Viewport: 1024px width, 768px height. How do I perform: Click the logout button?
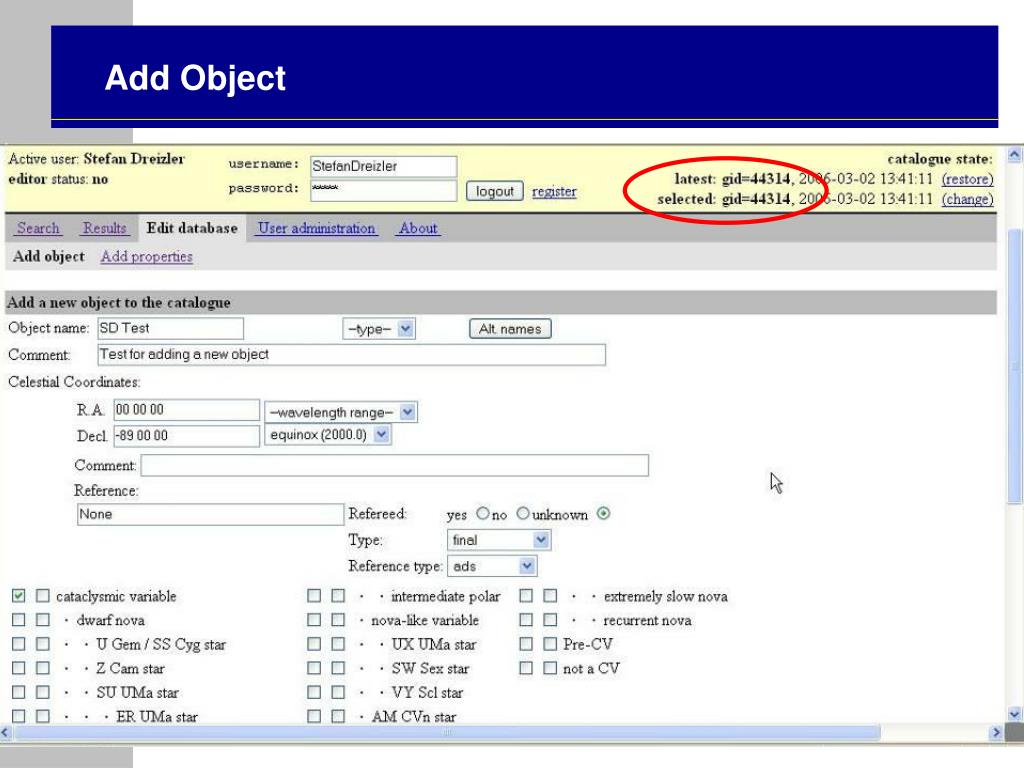pos(494,191)
